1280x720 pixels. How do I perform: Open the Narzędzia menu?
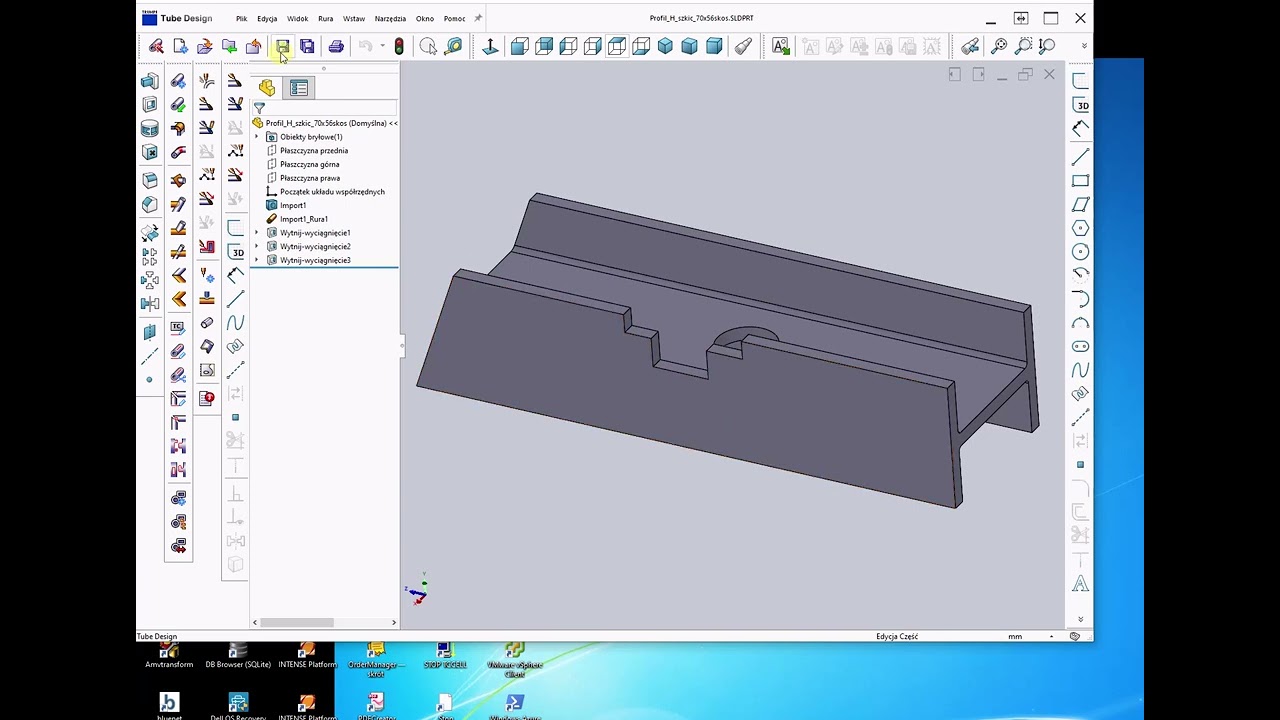[390, 18]
